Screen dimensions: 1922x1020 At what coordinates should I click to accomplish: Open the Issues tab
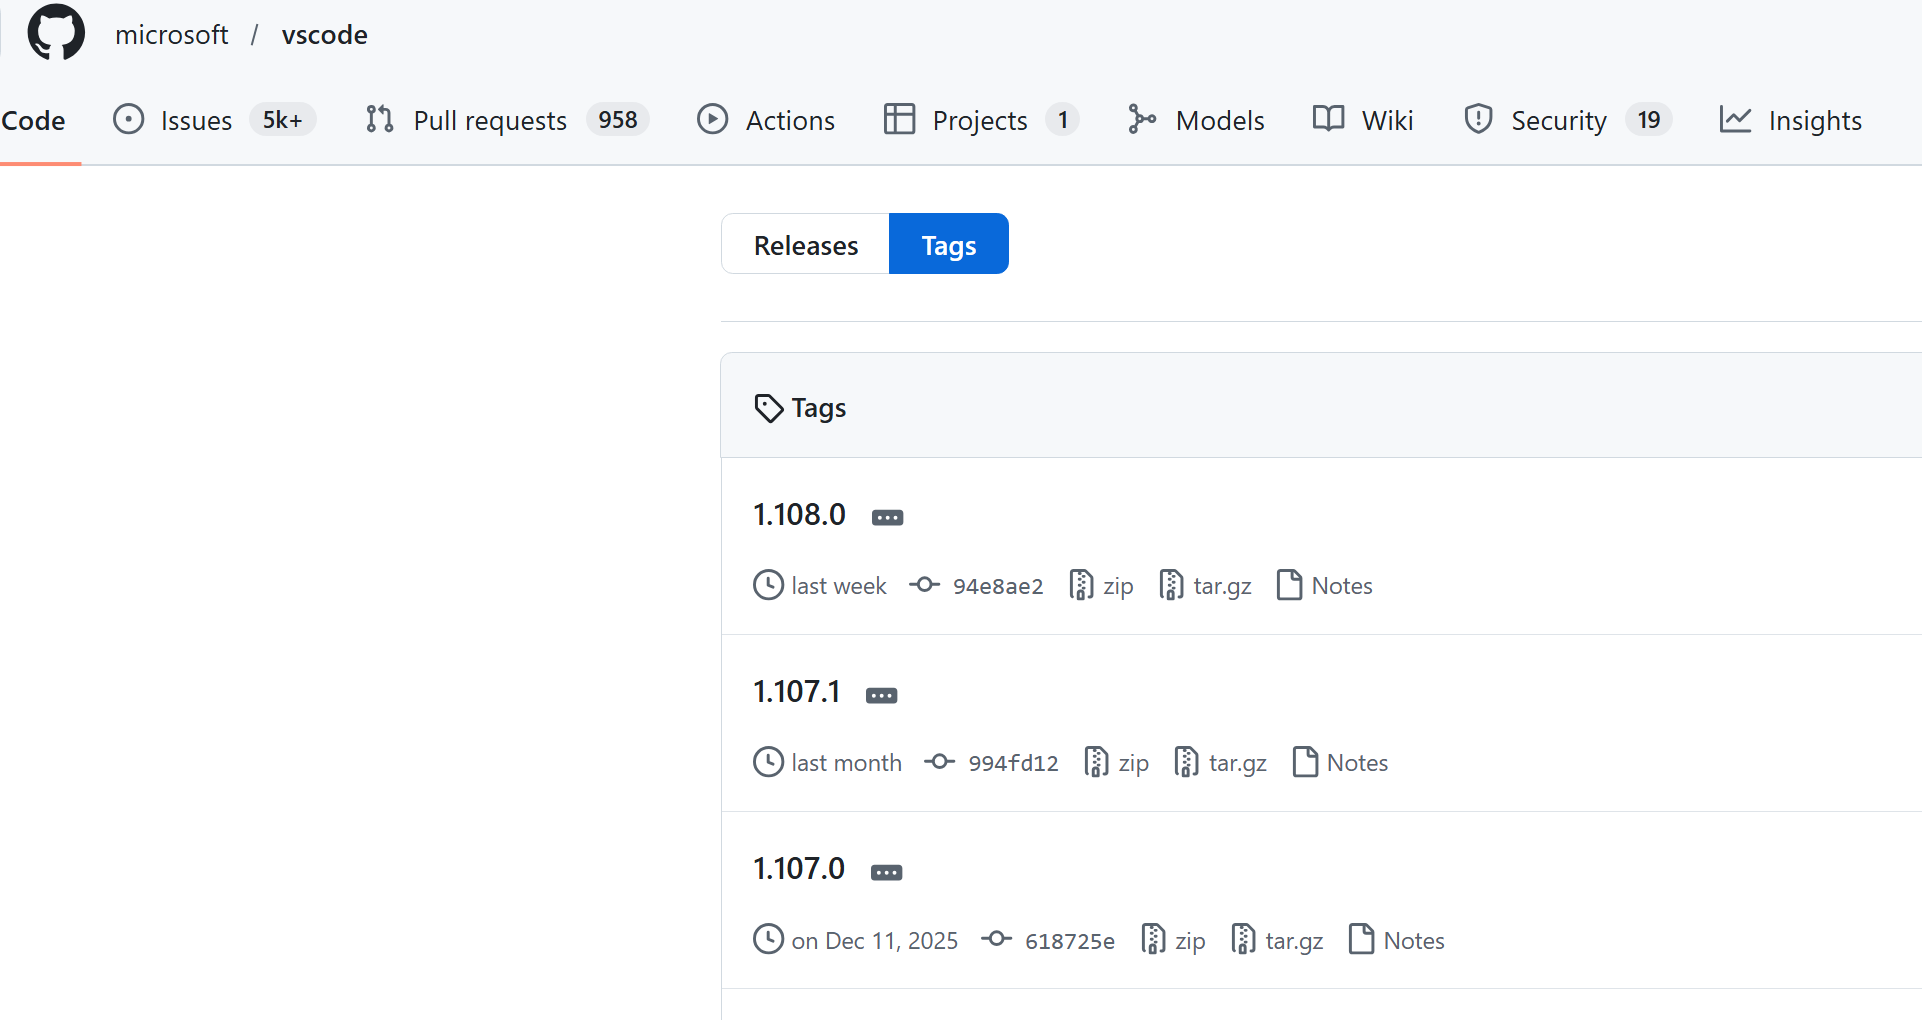pos(196,120)
